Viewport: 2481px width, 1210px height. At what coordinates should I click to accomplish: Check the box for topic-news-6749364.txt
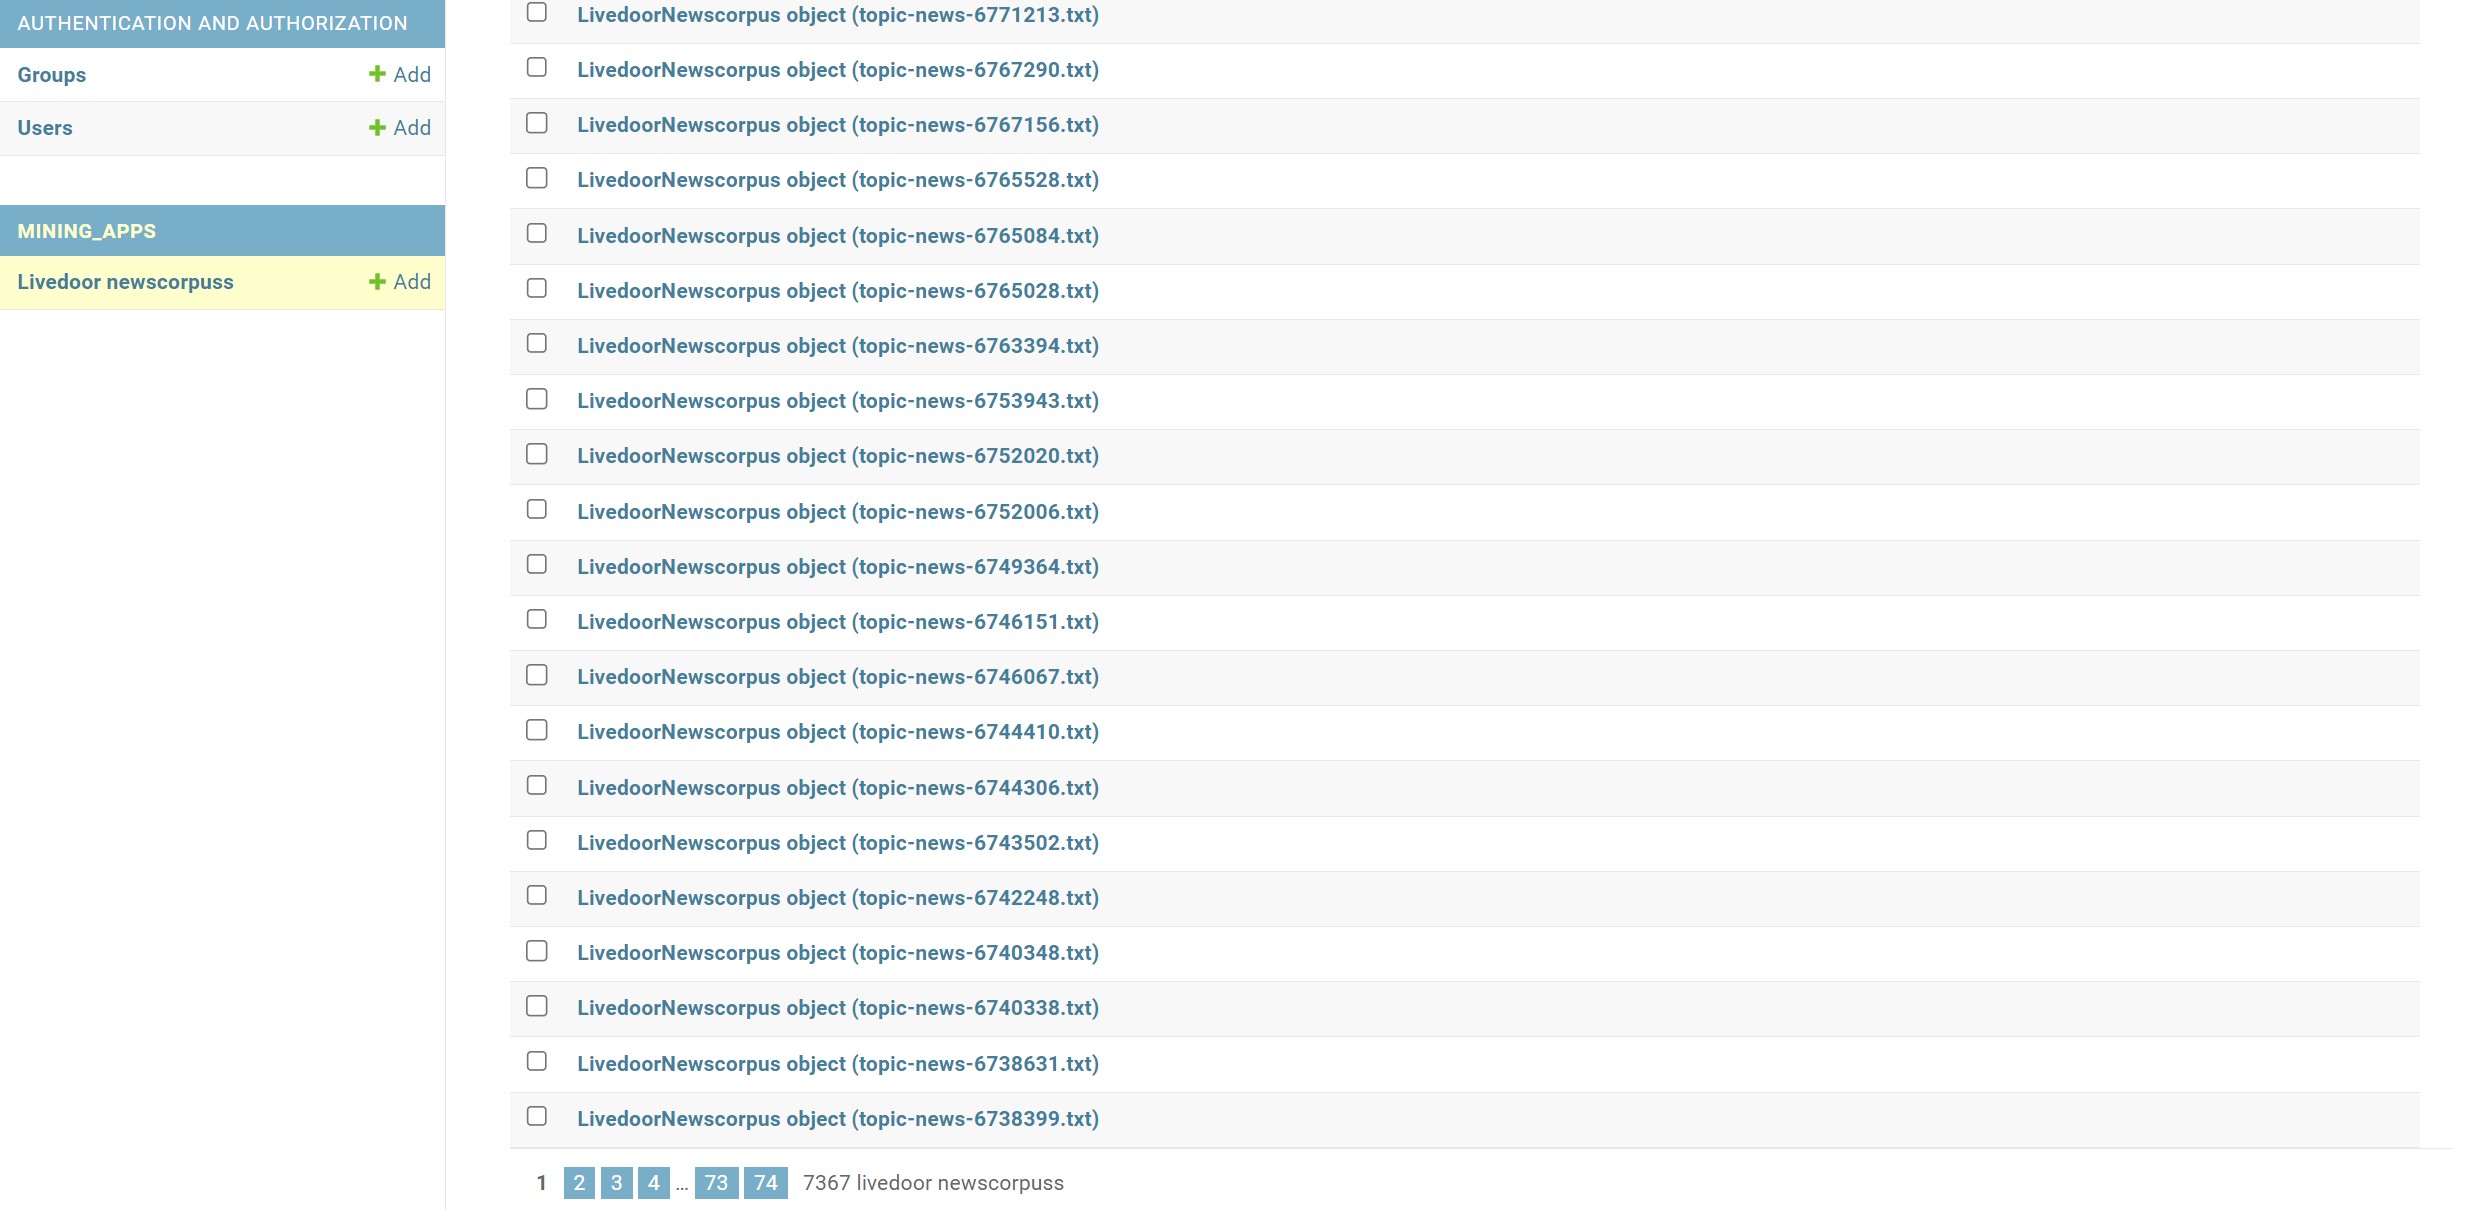537,564
